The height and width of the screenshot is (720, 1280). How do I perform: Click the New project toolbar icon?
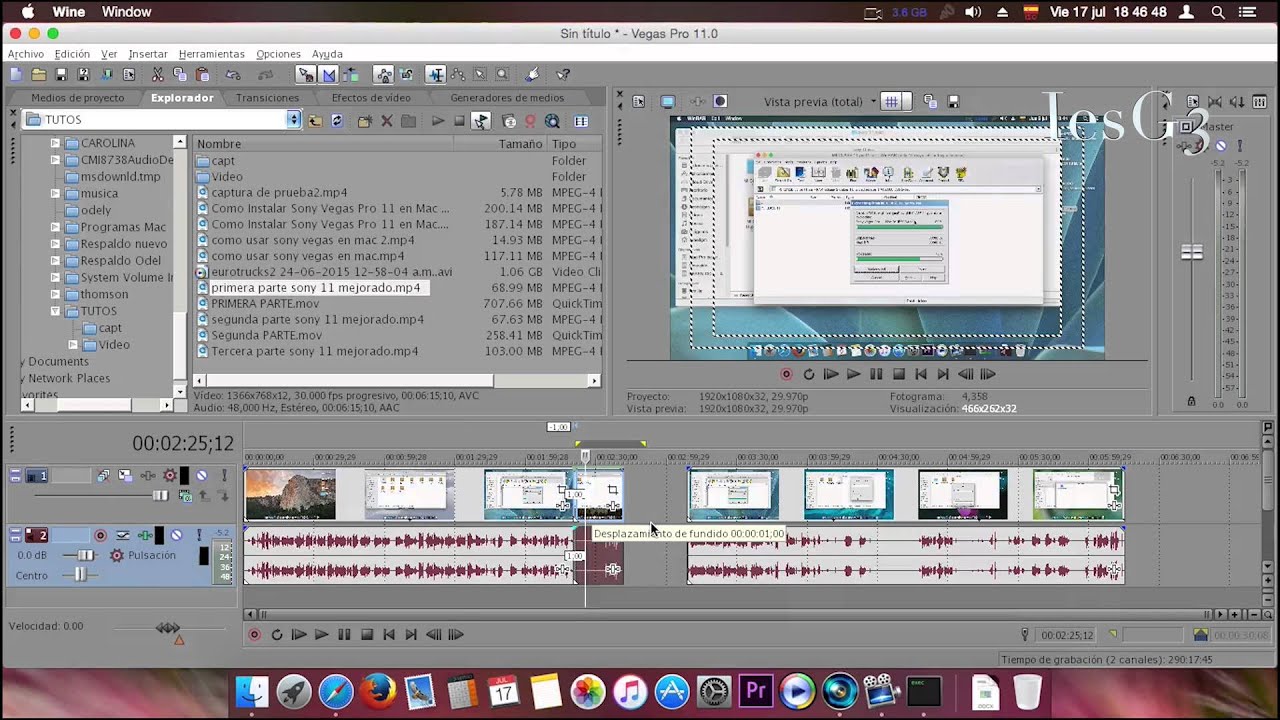(16, 74)
